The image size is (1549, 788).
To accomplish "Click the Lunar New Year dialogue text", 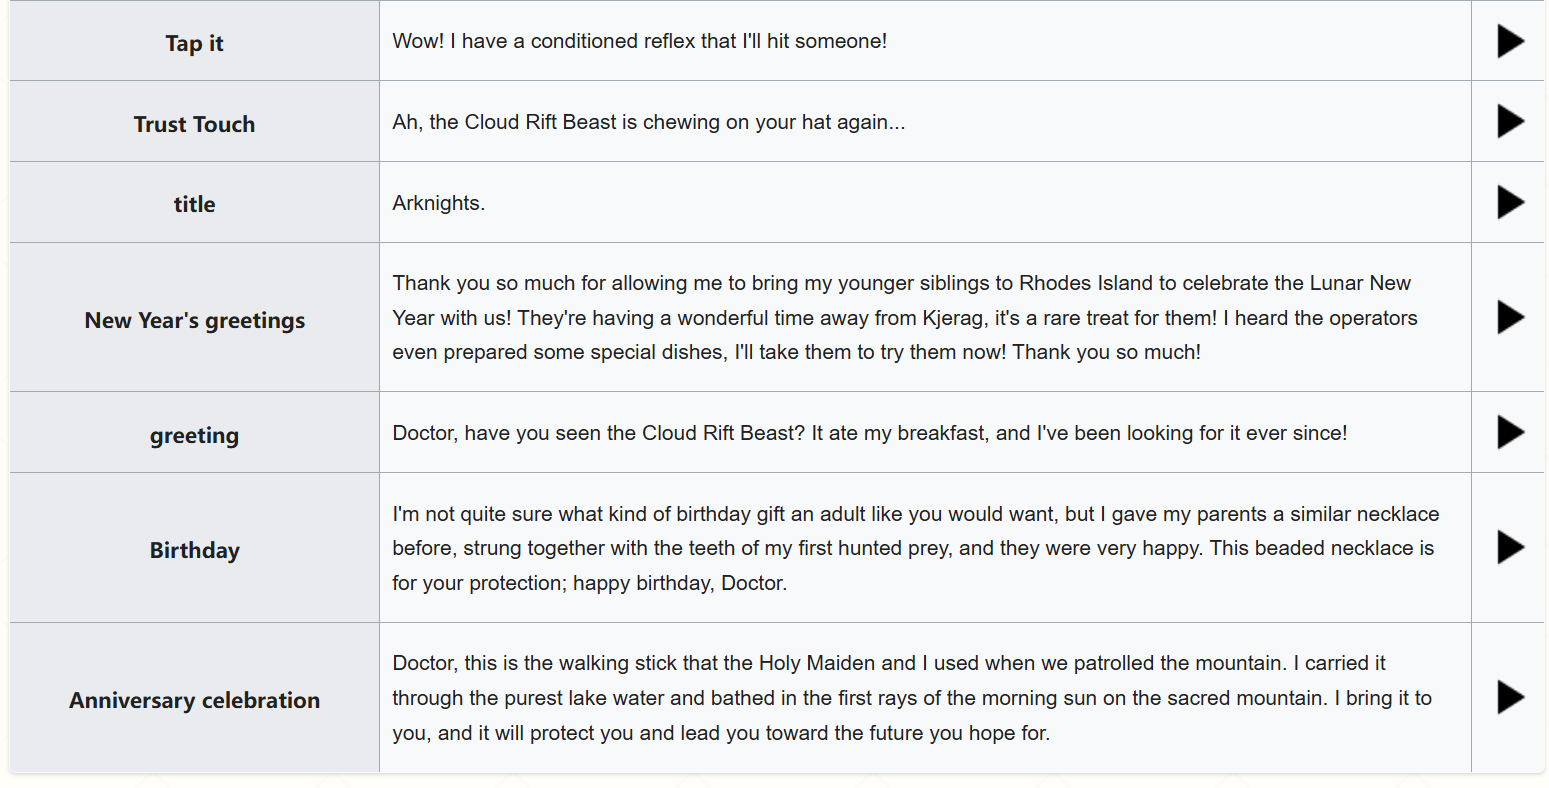I will tap(904, 318).
